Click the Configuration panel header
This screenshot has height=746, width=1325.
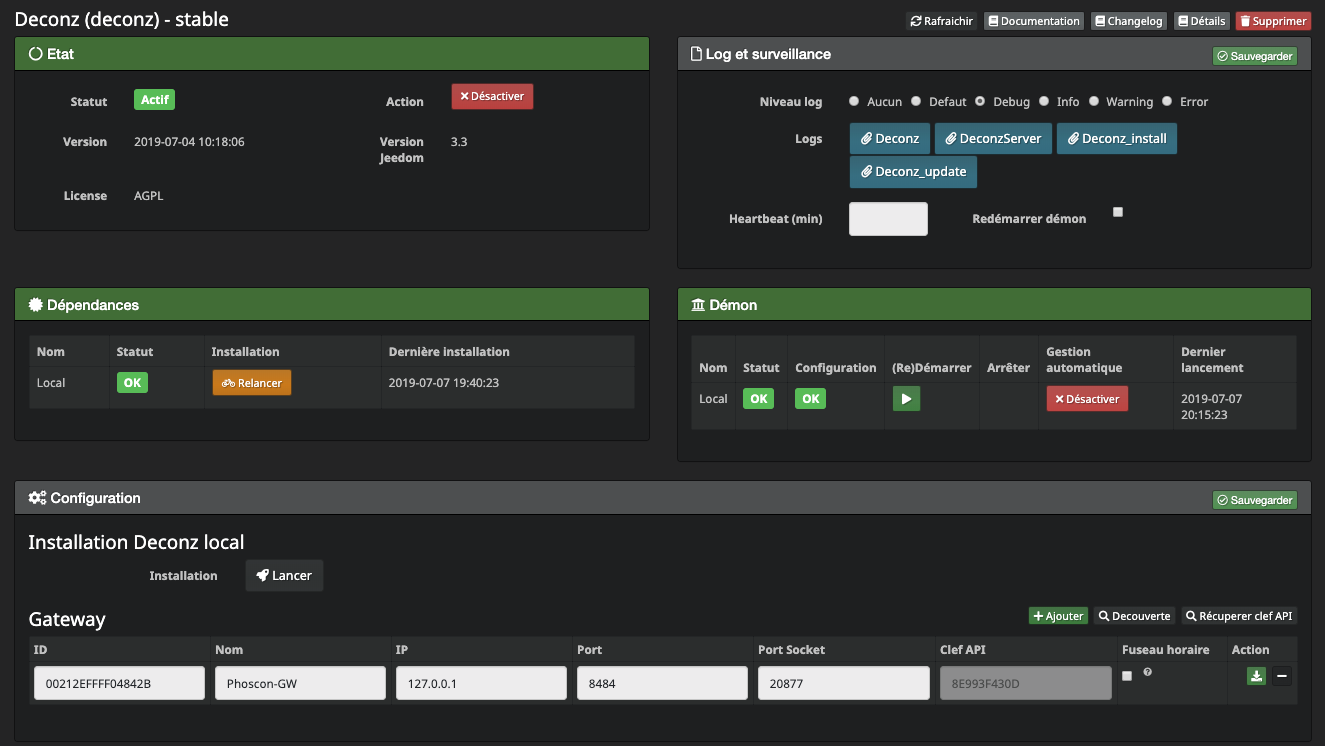coord(663,498)
